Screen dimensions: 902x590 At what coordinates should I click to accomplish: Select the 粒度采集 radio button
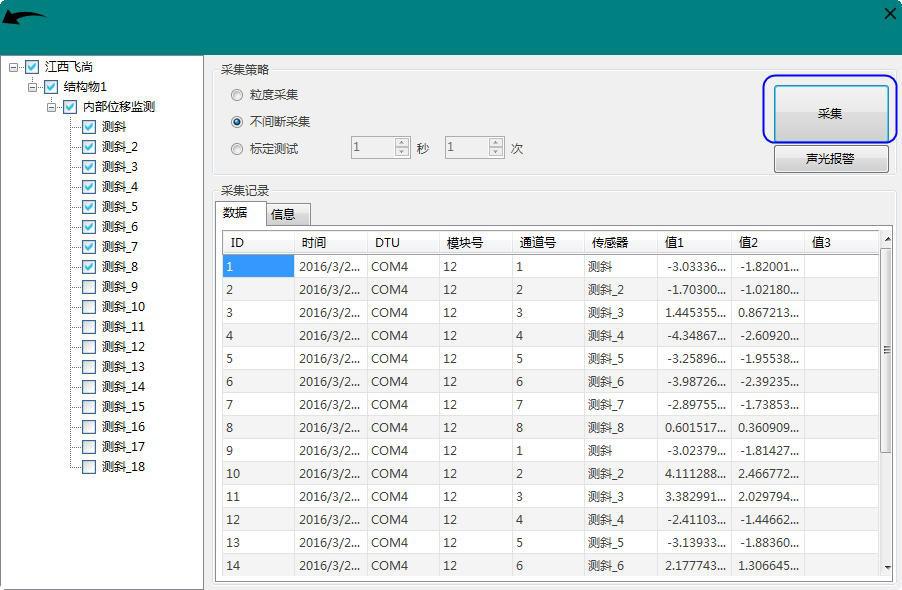pyautogui.click(x=236, y=95)
